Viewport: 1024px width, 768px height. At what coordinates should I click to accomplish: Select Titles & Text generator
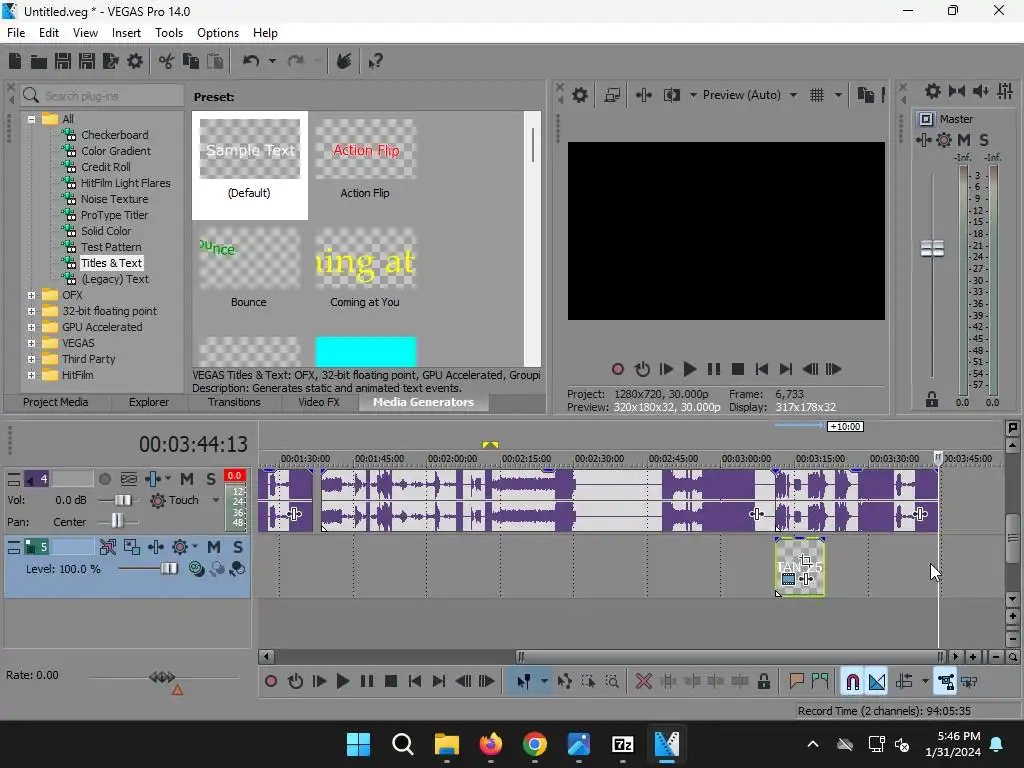(112, 263)
